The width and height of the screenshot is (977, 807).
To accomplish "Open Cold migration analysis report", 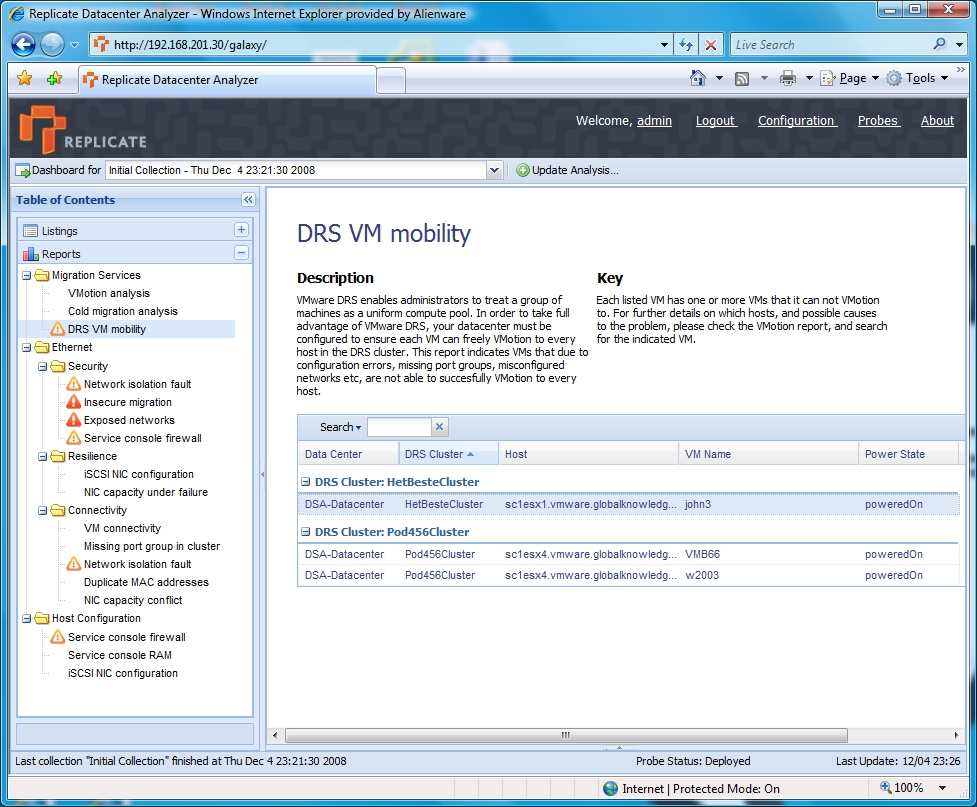I will 123,311.
